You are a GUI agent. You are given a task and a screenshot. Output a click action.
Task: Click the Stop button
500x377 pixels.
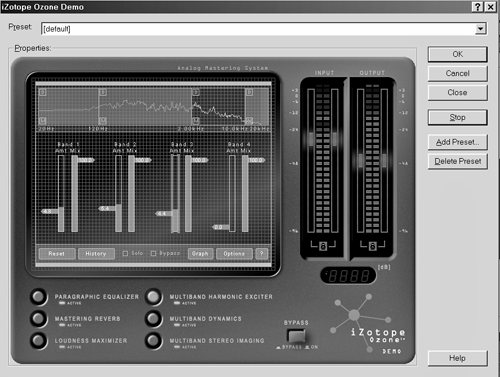pos(458,117)
